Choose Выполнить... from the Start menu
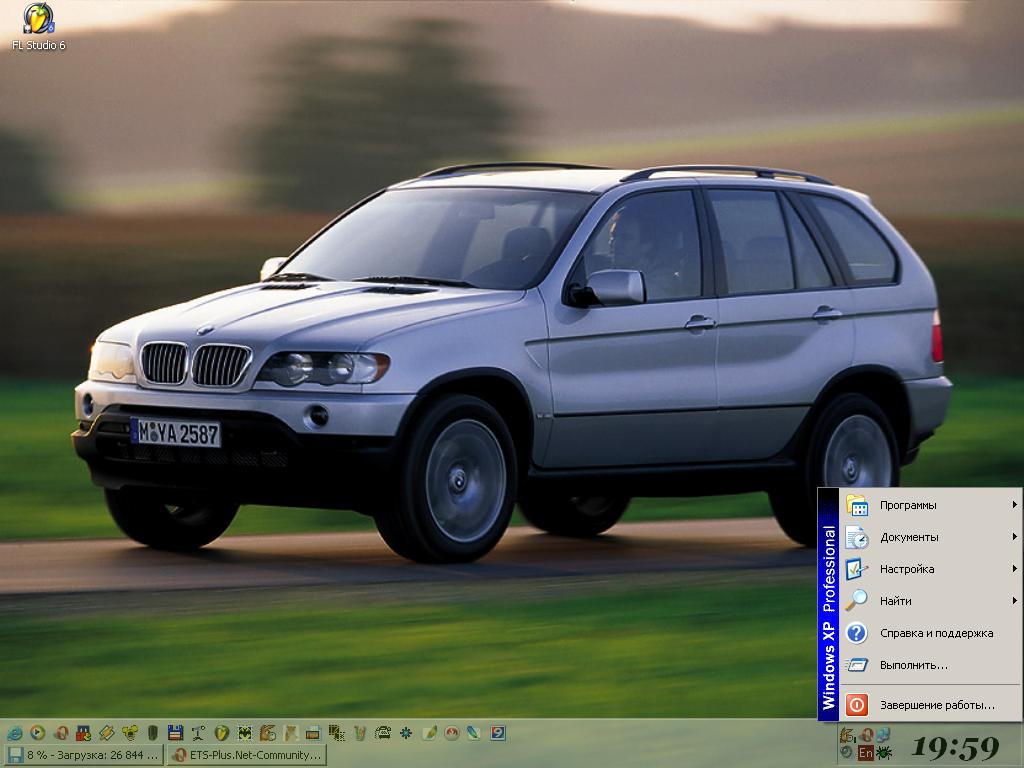The width and height of the screenshot is (1024, 768). point(913,665)
